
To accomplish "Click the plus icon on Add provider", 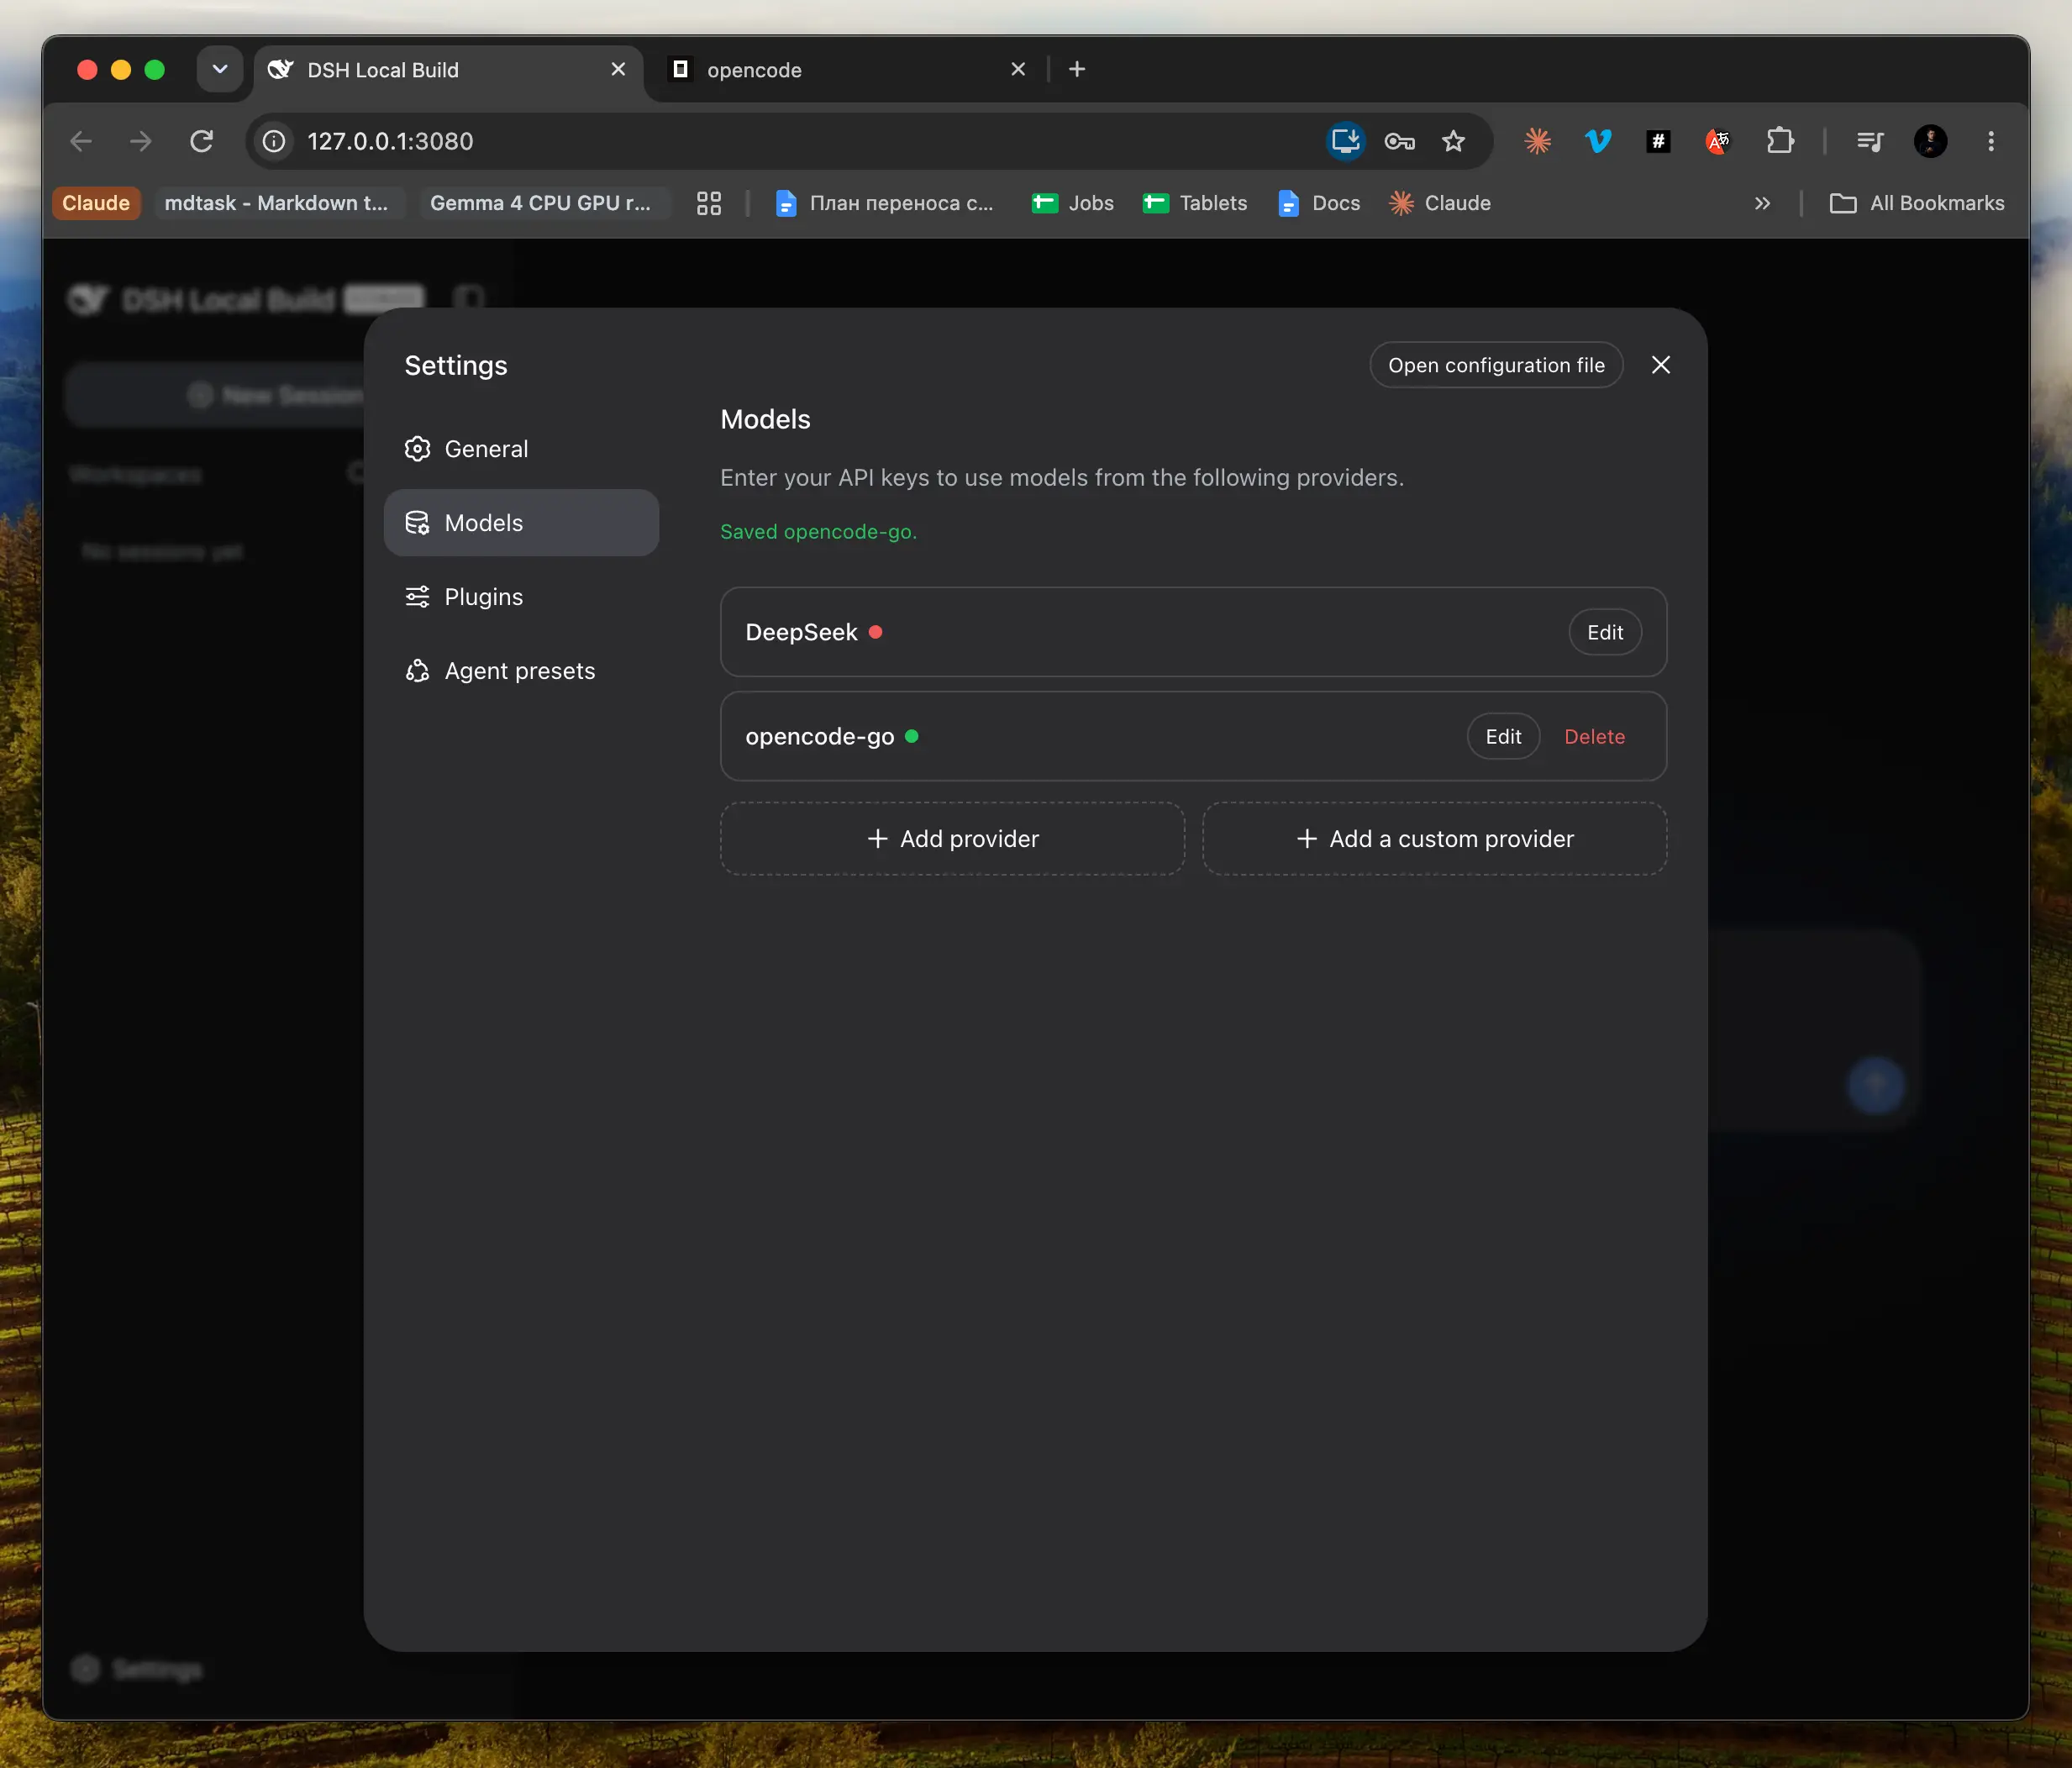I will (x=877, y=839).
